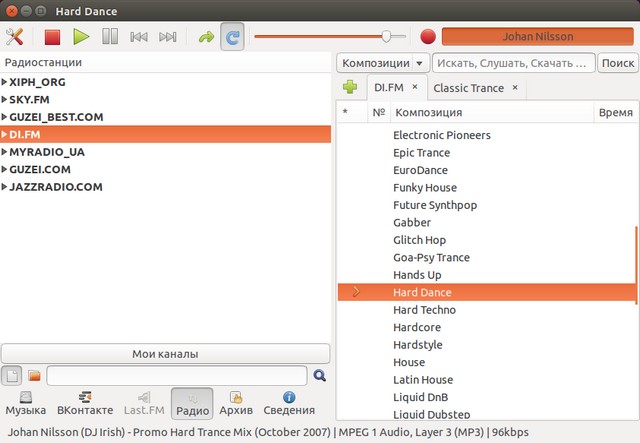The height and width of the screenshot is (443, 640).
Task: Pause playback using the pause button
Action: pyautogui.click(x=110, y=37)
